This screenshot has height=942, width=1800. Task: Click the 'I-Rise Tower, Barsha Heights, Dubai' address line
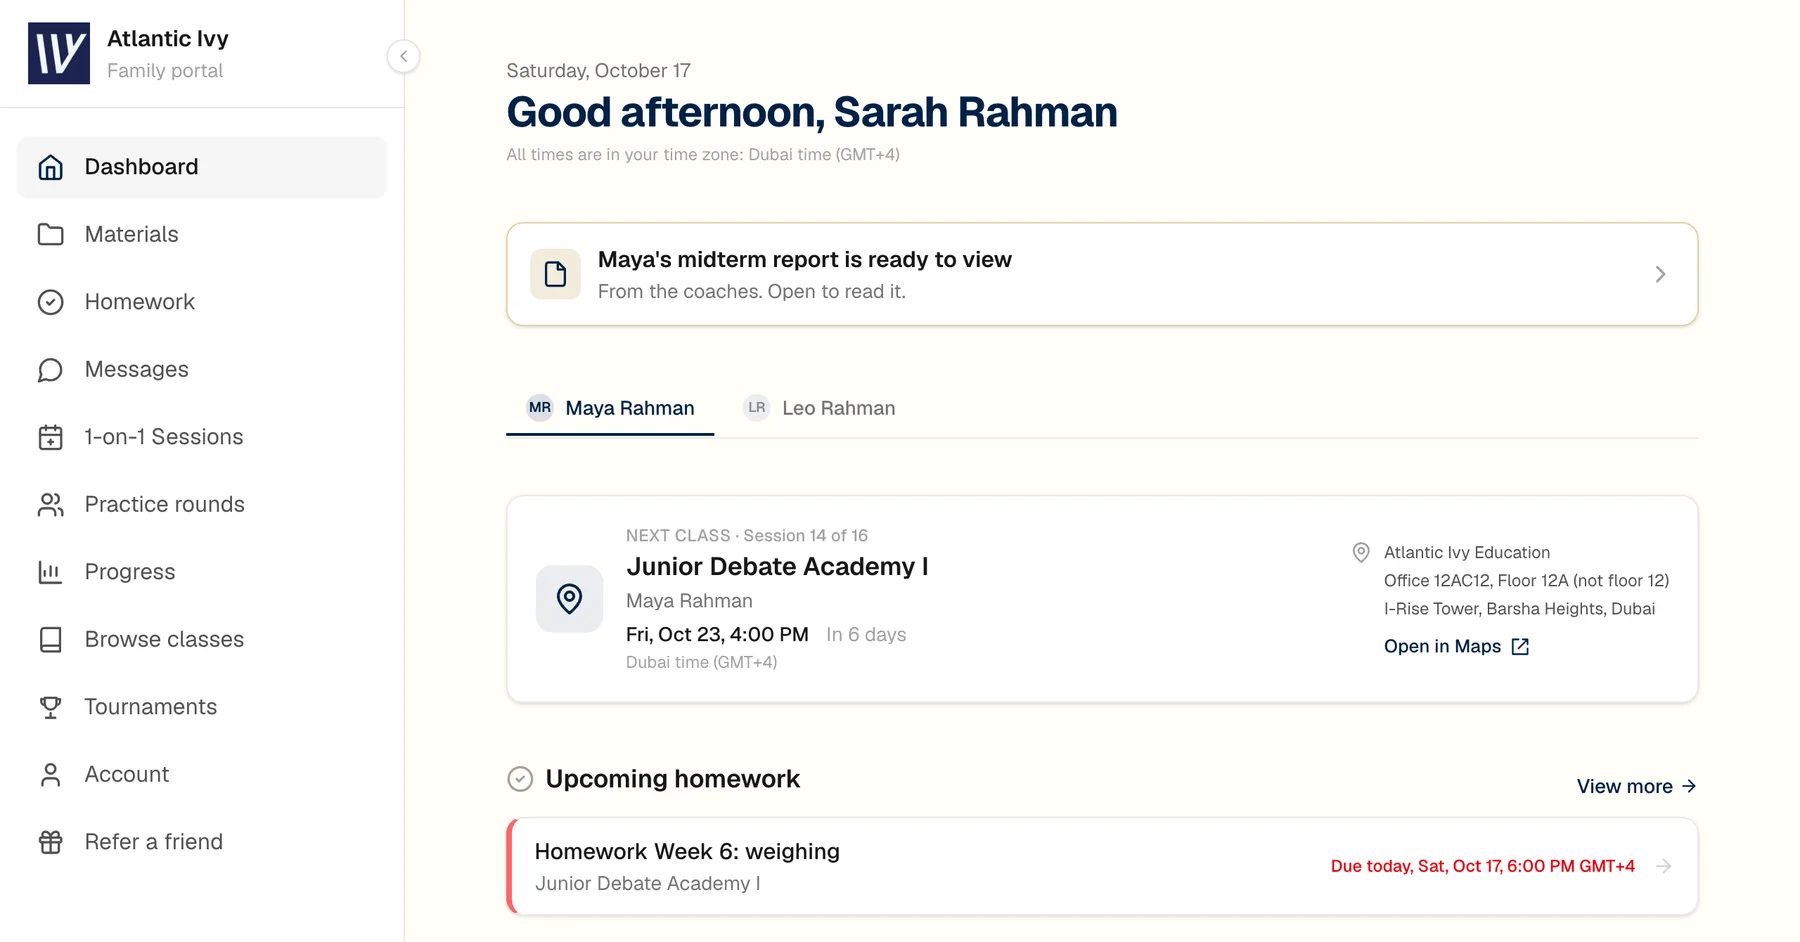pyautogui.click(x=1519, y=609)
